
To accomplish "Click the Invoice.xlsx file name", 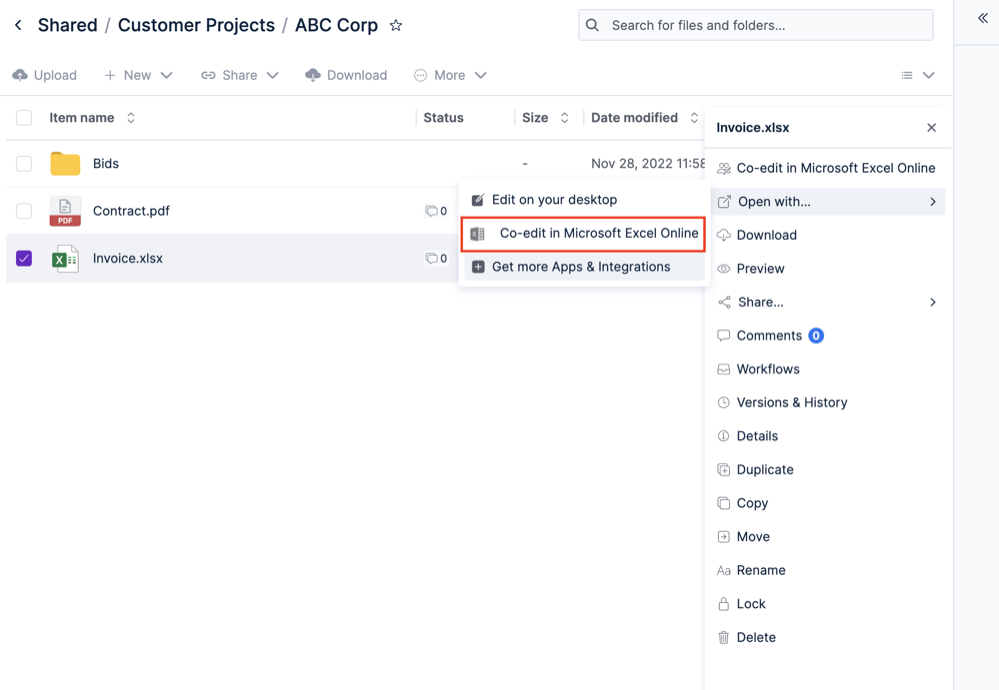I will point(128,258).
